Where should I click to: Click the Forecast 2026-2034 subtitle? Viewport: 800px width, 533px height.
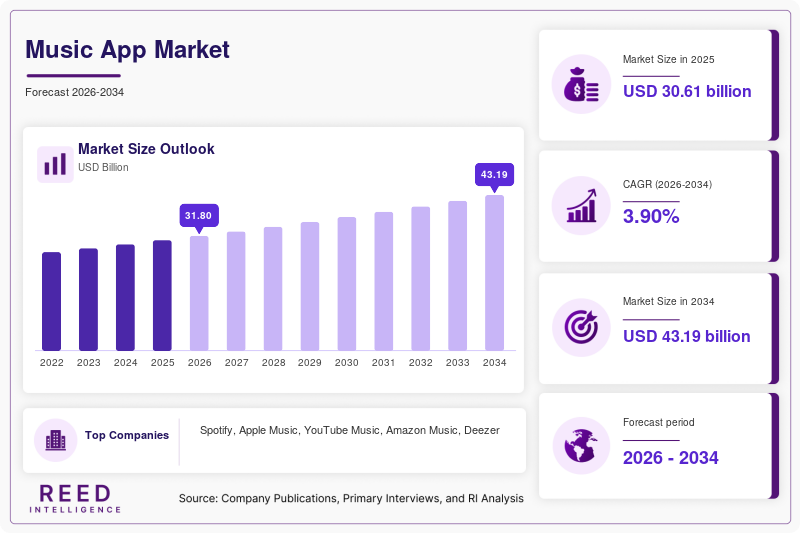click(74, 92)
